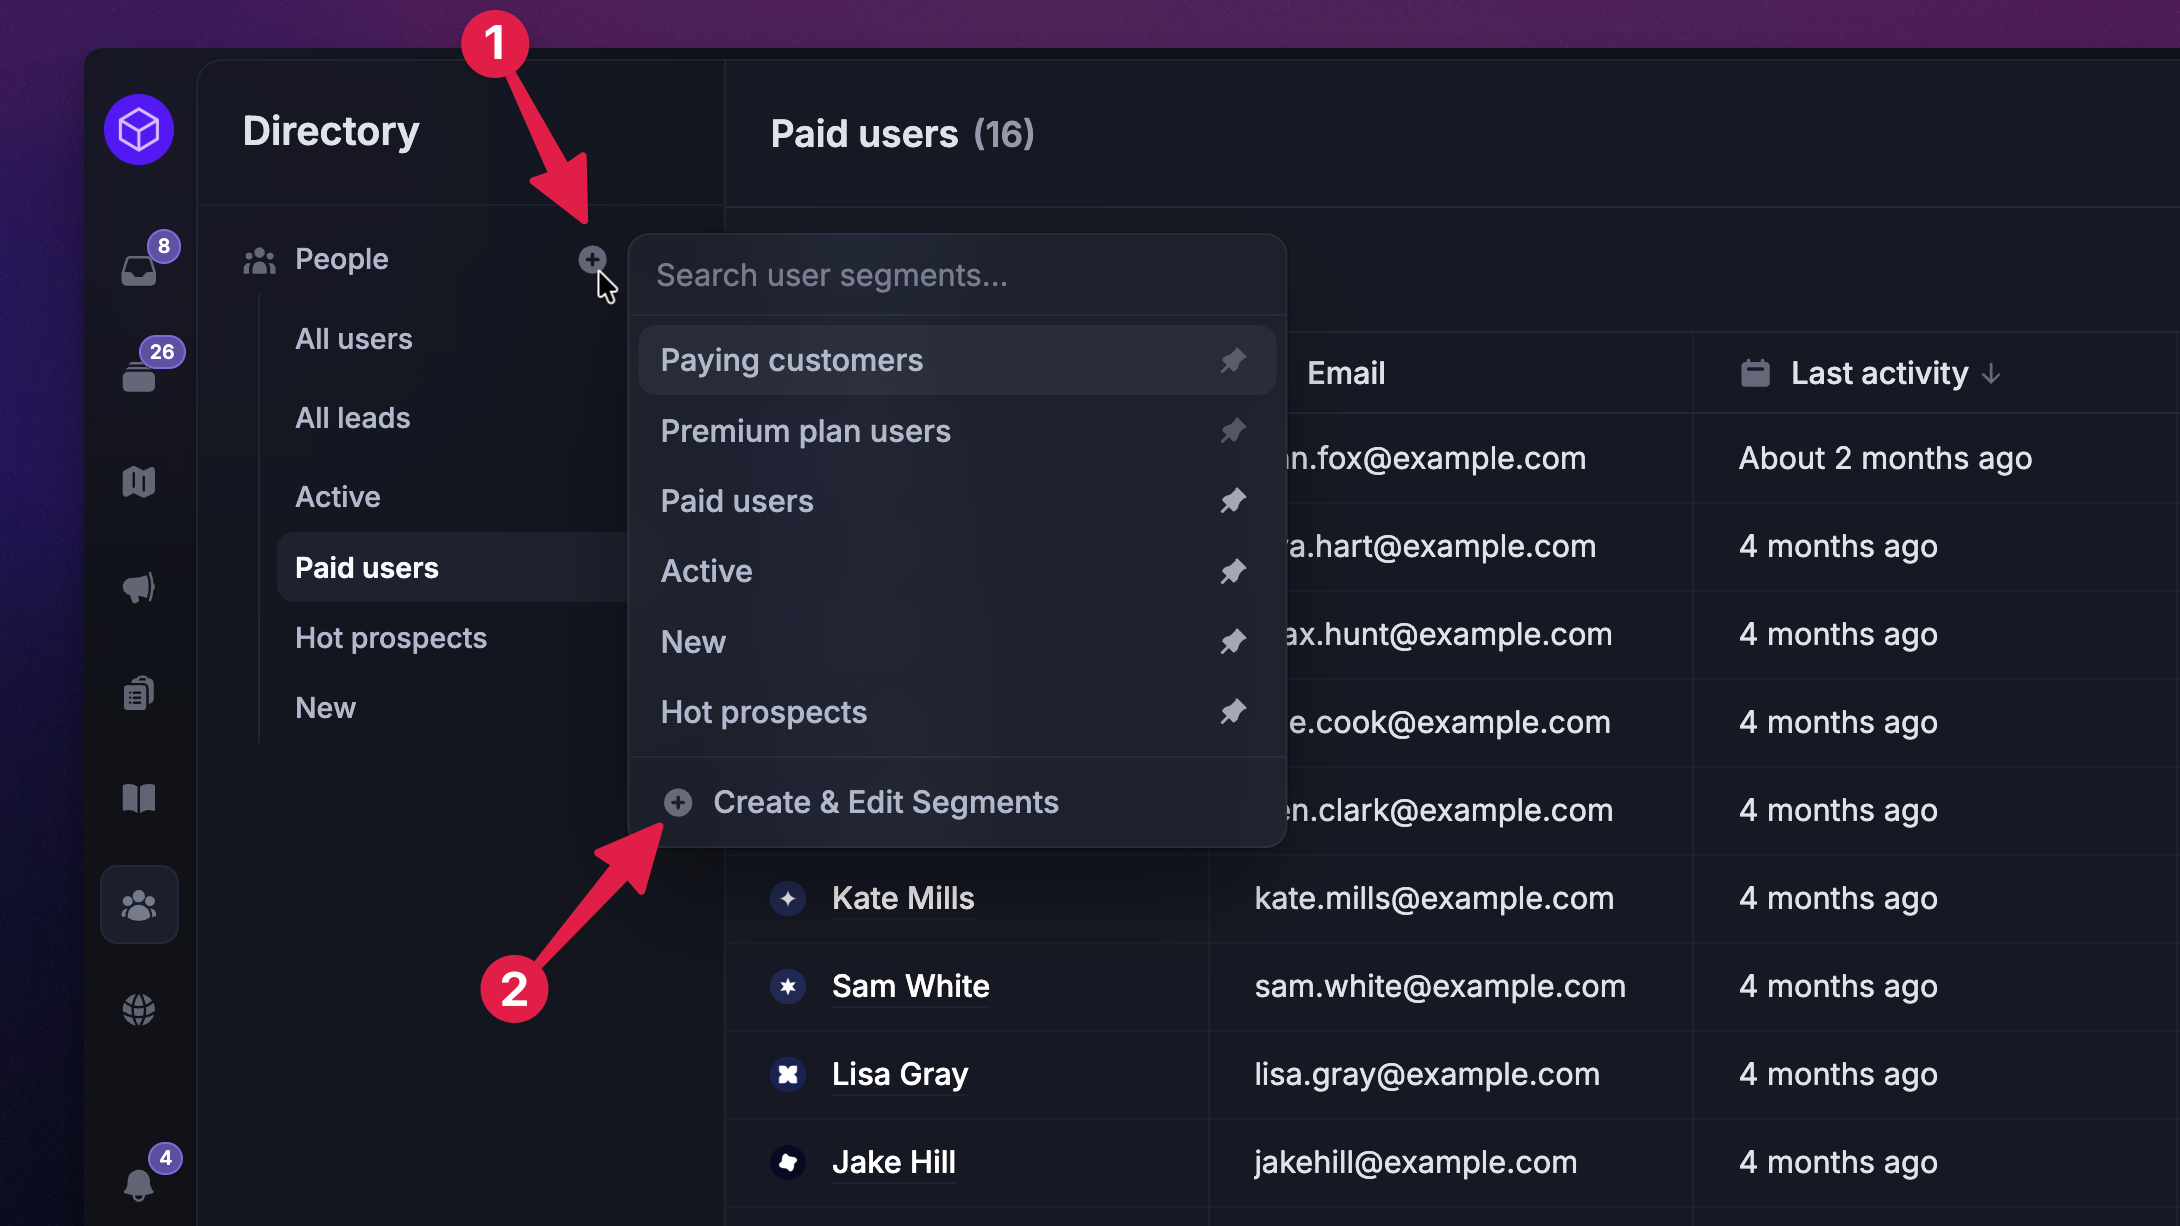
Task: Open the inbox icon with badge 8
Action: coord(139,270)
